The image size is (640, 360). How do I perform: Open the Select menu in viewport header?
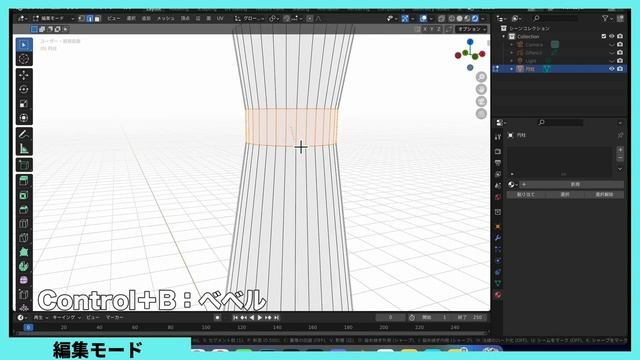pos(131,18)
